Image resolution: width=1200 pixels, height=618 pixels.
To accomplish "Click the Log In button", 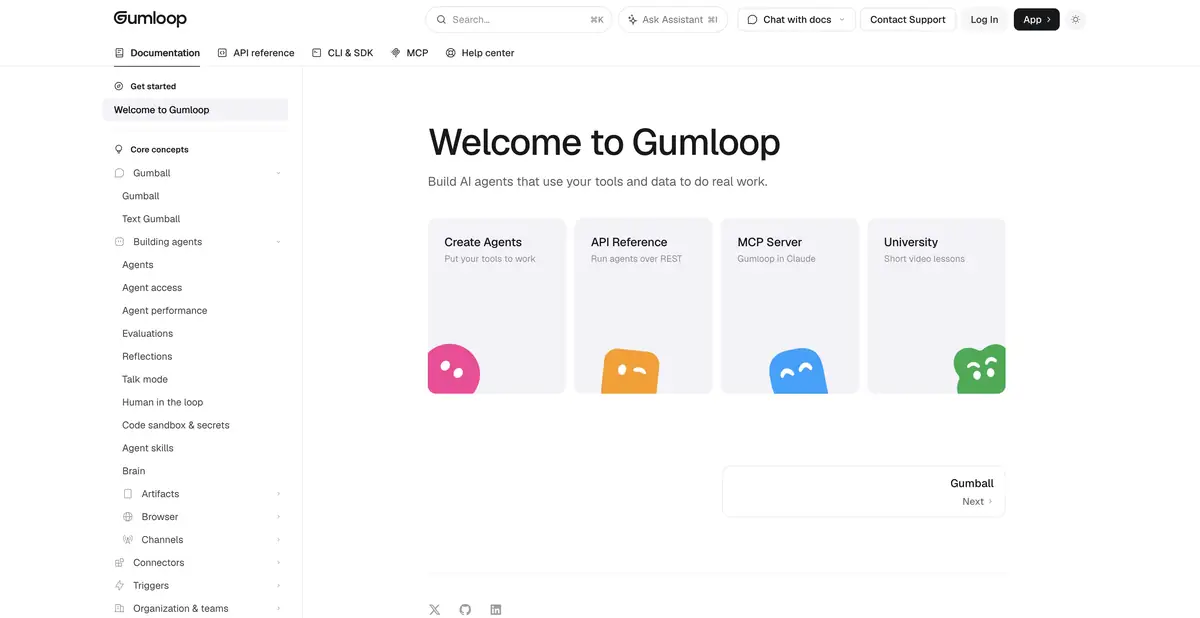I will tap(984, 19).
